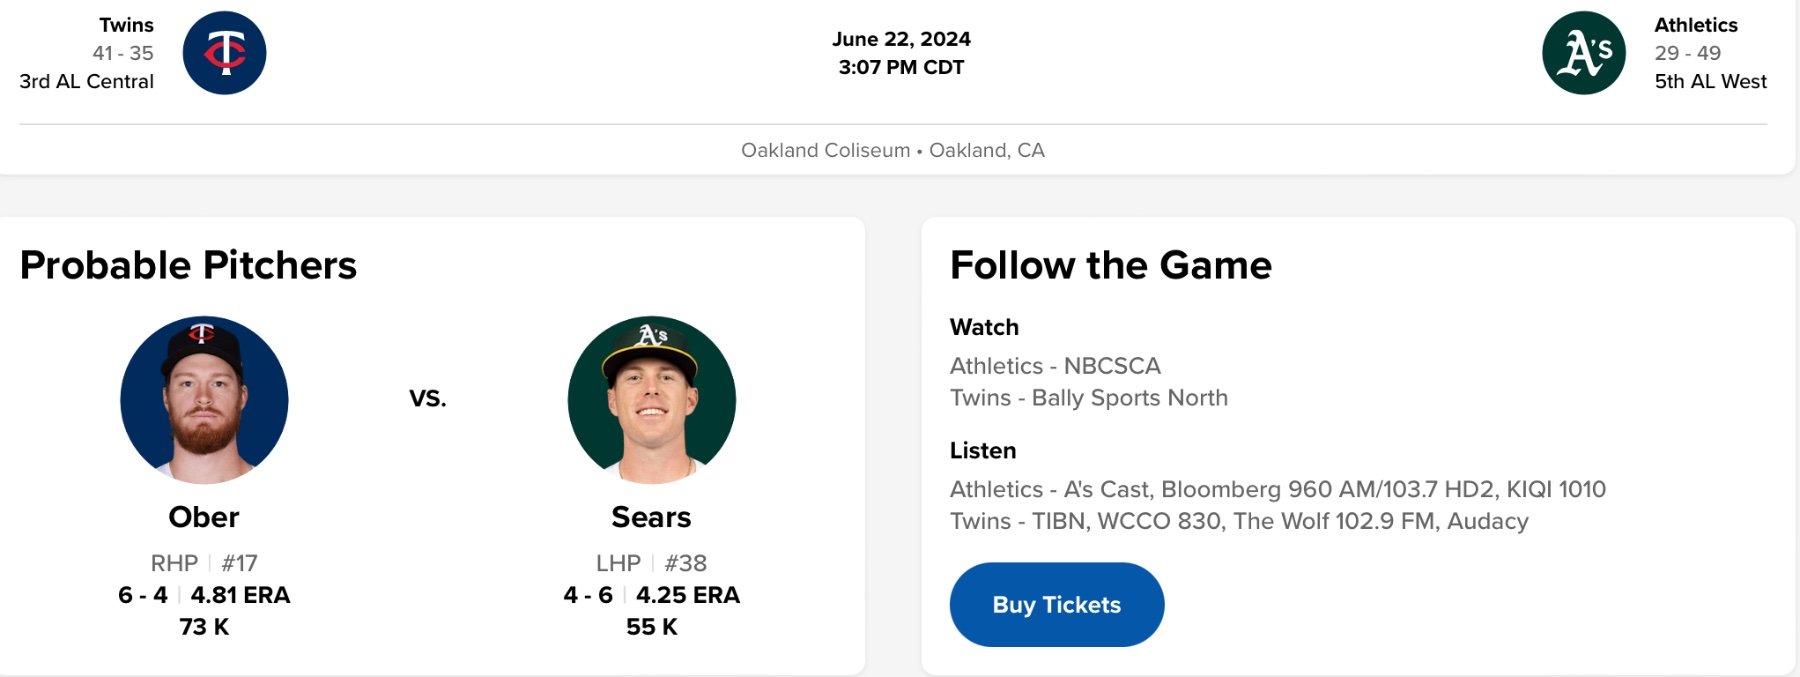Click the Minnesota Twins team logo

tap(224, 53)
